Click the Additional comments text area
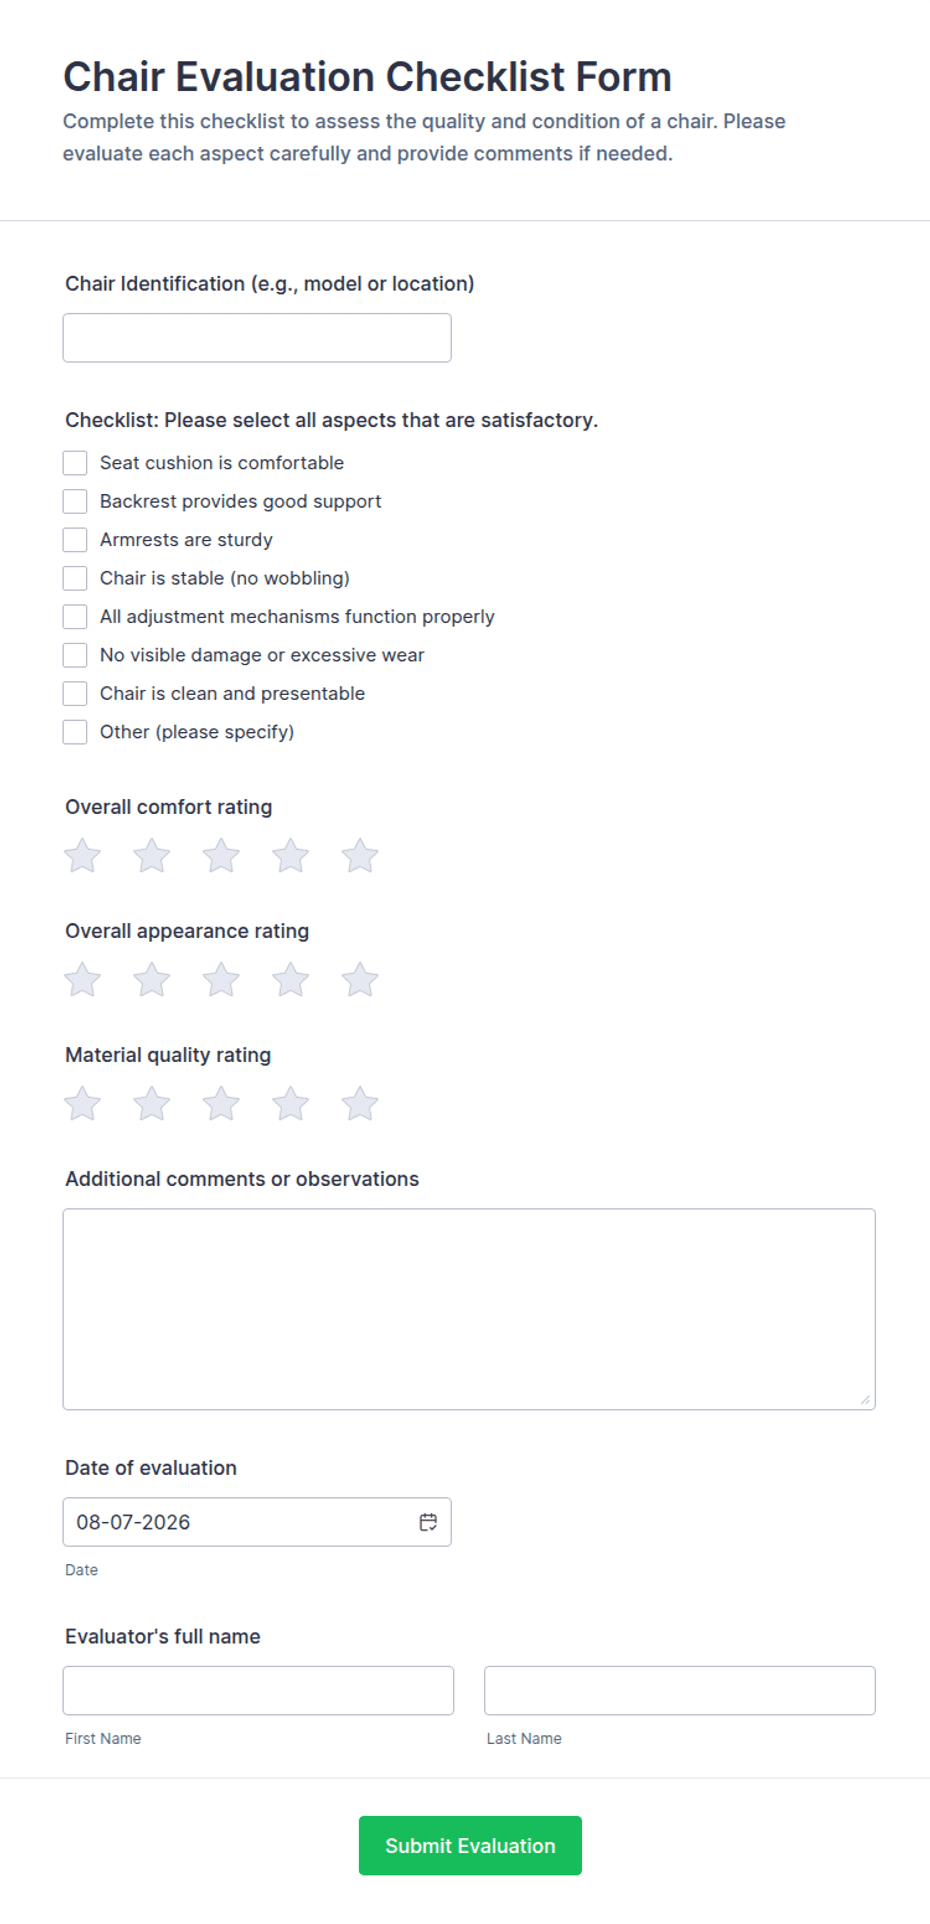This screenshot has height=1924, width=930. 469,1309
